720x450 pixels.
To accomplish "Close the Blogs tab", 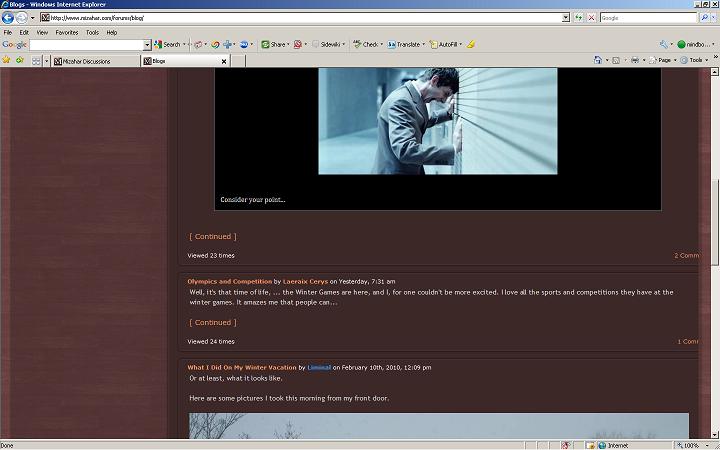I will [224, 61].
